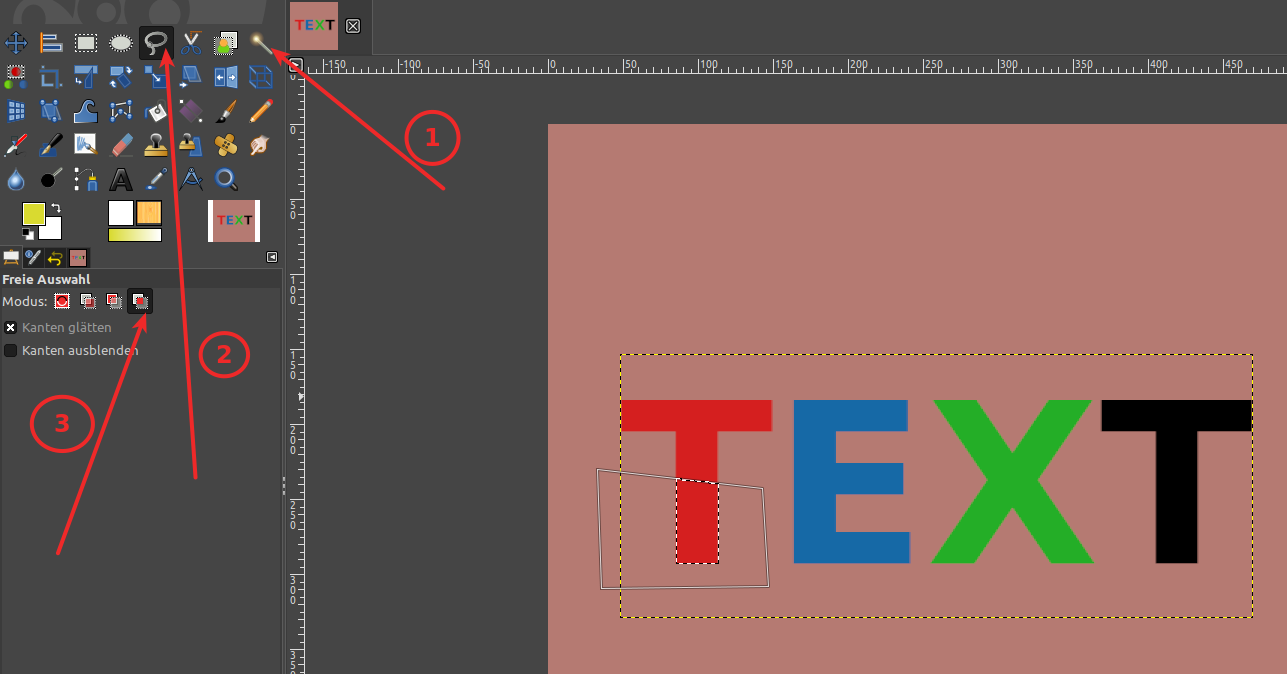
Task: Pick the Paintbrush tool
Action: coord(226,111)
